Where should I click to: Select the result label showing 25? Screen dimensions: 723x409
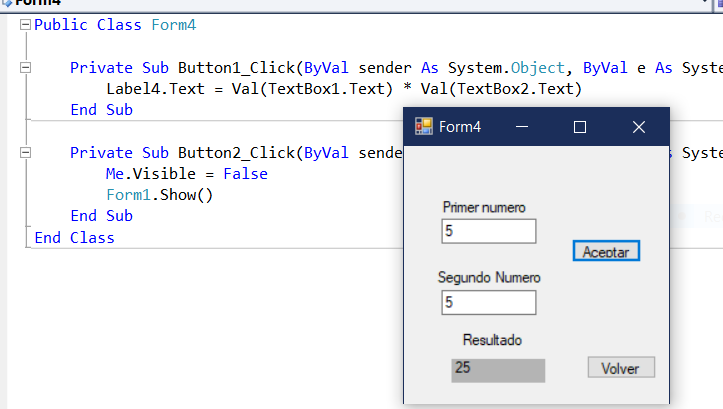pyautogui.click(x=498, y=371)
